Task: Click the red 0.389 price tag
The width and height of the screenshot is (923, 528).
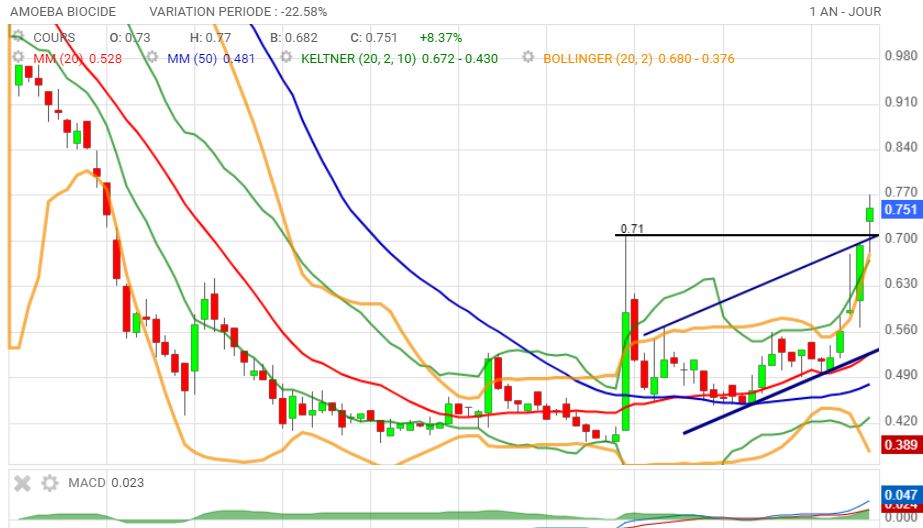Action: (x=901, y=444)
